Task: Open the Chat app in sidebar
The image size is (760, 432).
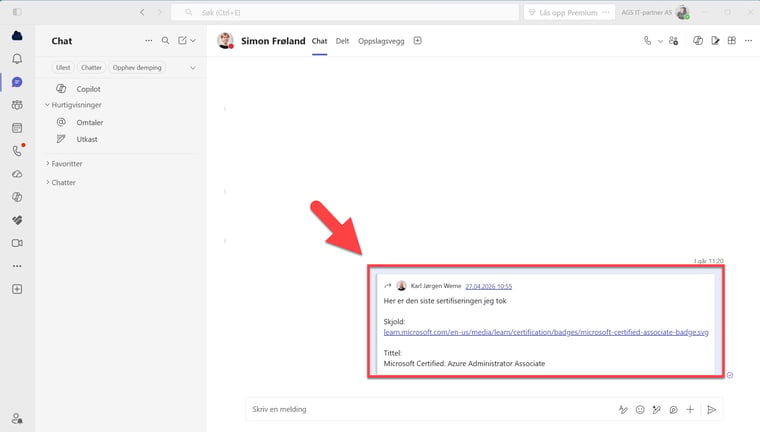Action: click(17, 82)
